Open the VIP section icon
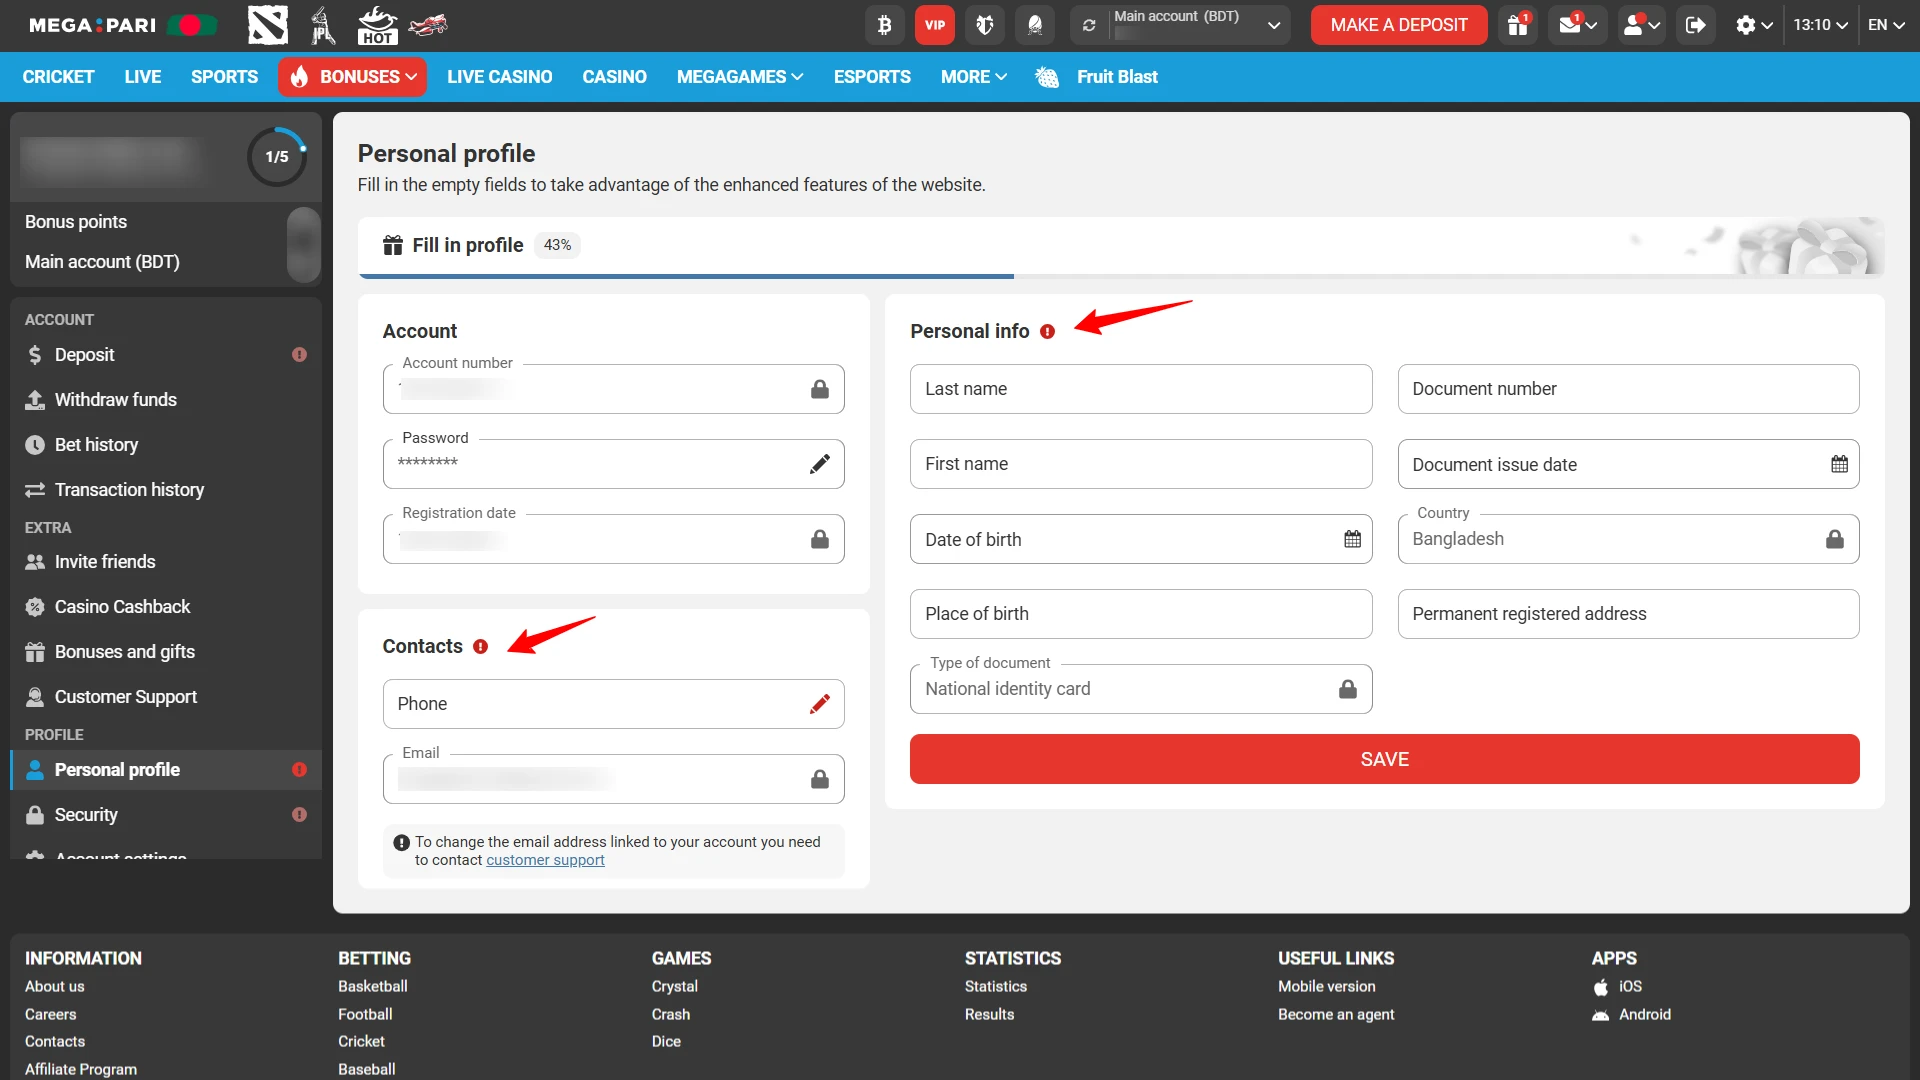 click(x=934, y=25)
